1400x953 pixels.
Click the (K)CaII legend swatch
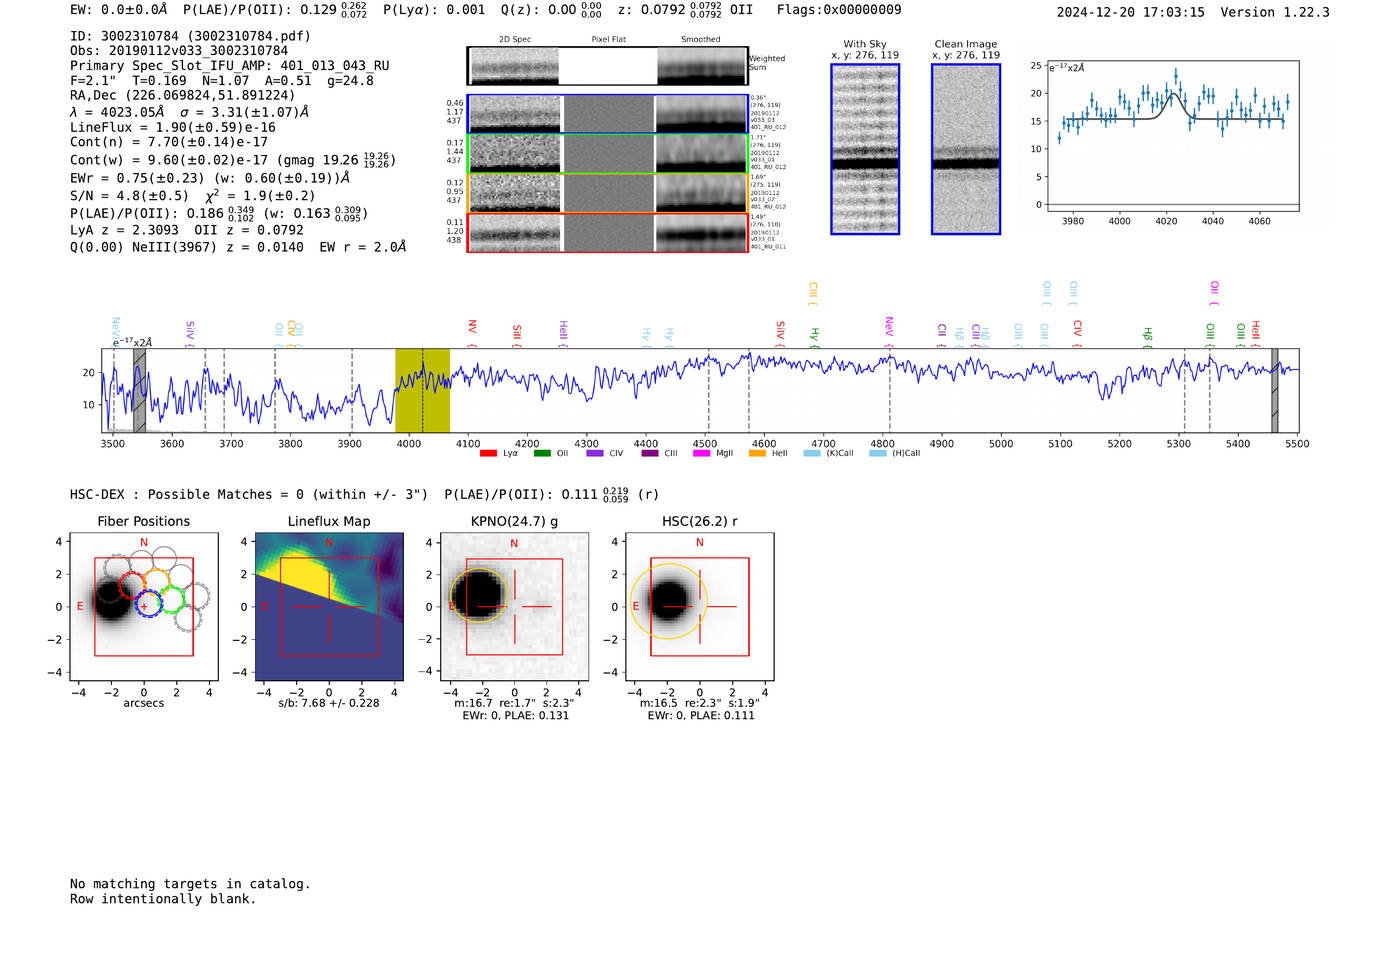(x=812, y=453)
